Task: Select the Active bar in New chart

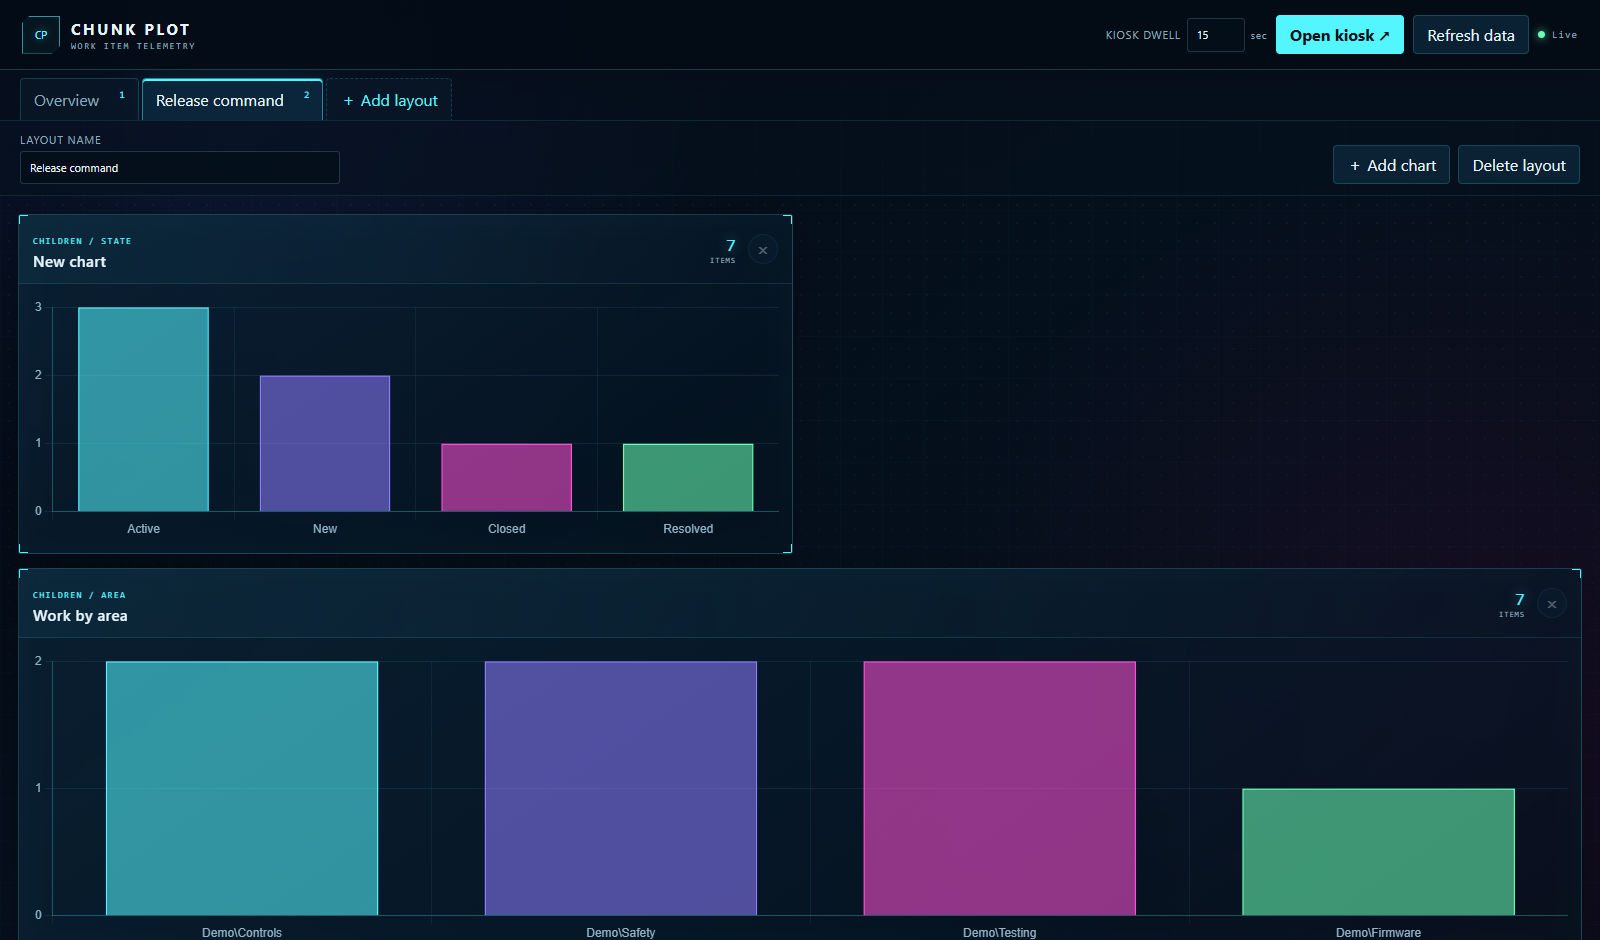Action: (x=143, y=409)
